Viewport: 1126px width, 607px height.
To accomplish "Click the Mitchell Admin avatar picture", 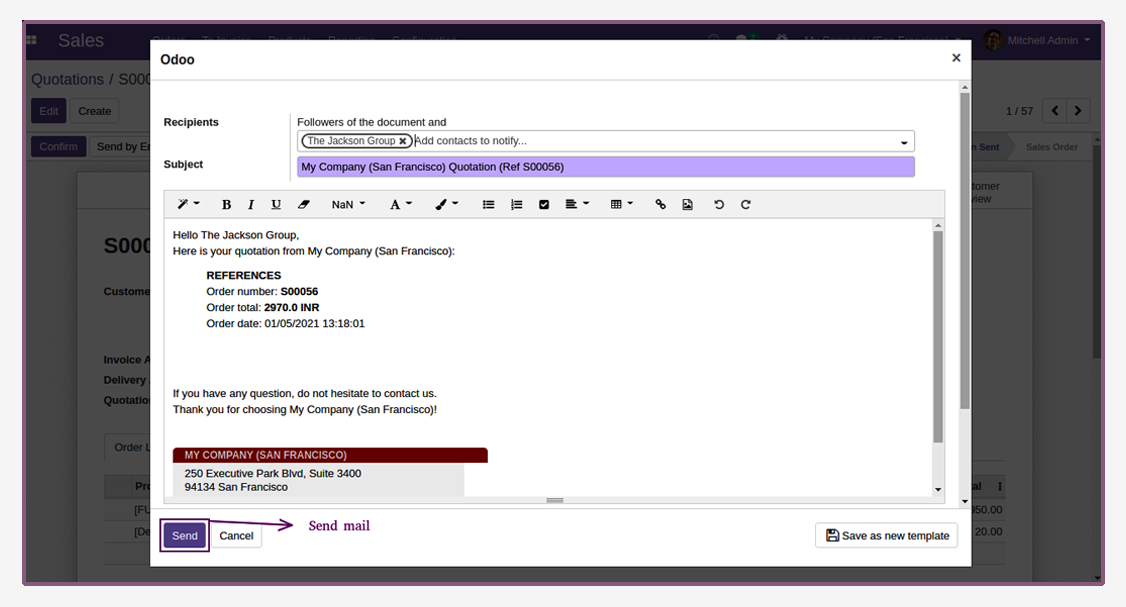I will pyautogui.click(x=993, y=40).
